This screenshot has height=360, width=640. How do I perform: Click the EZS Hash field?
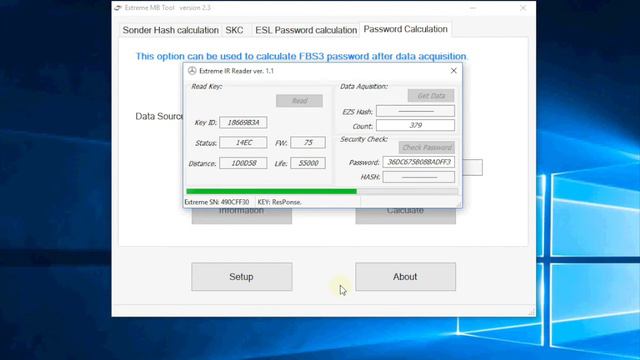click(415, 111)
